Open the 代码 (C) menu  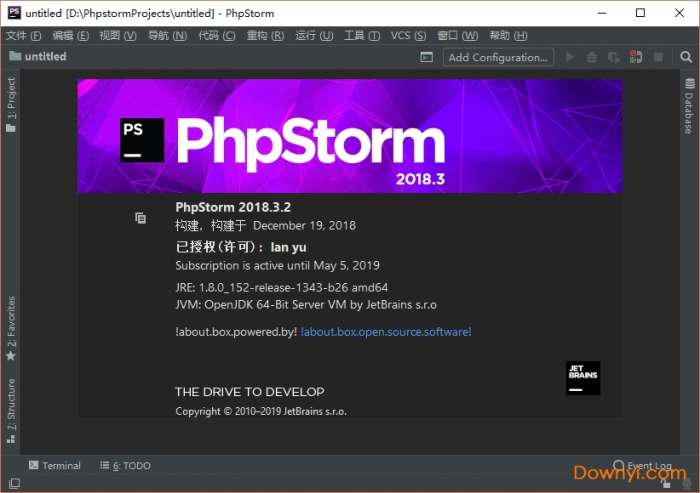217,35
